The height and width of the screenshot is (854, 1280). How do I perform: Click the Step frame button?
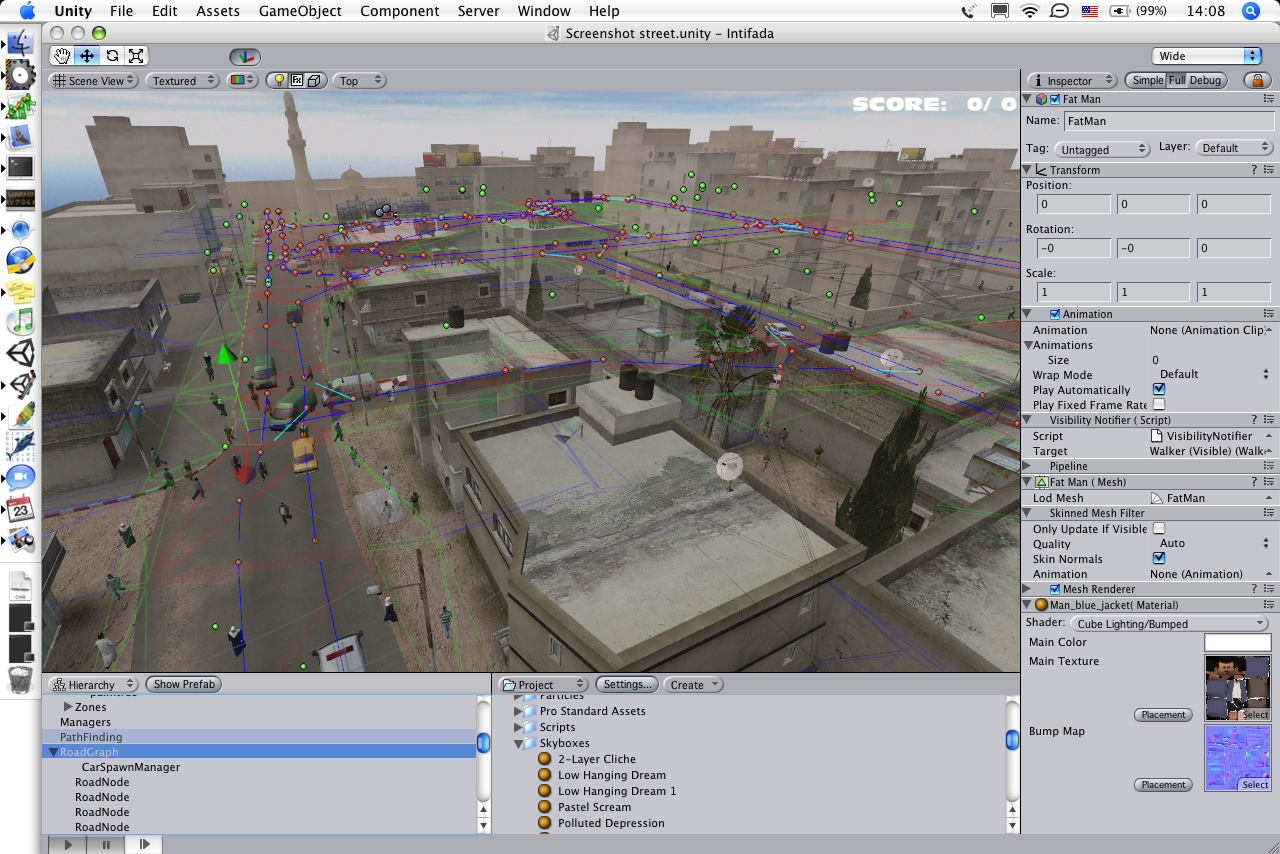(144, 844)
